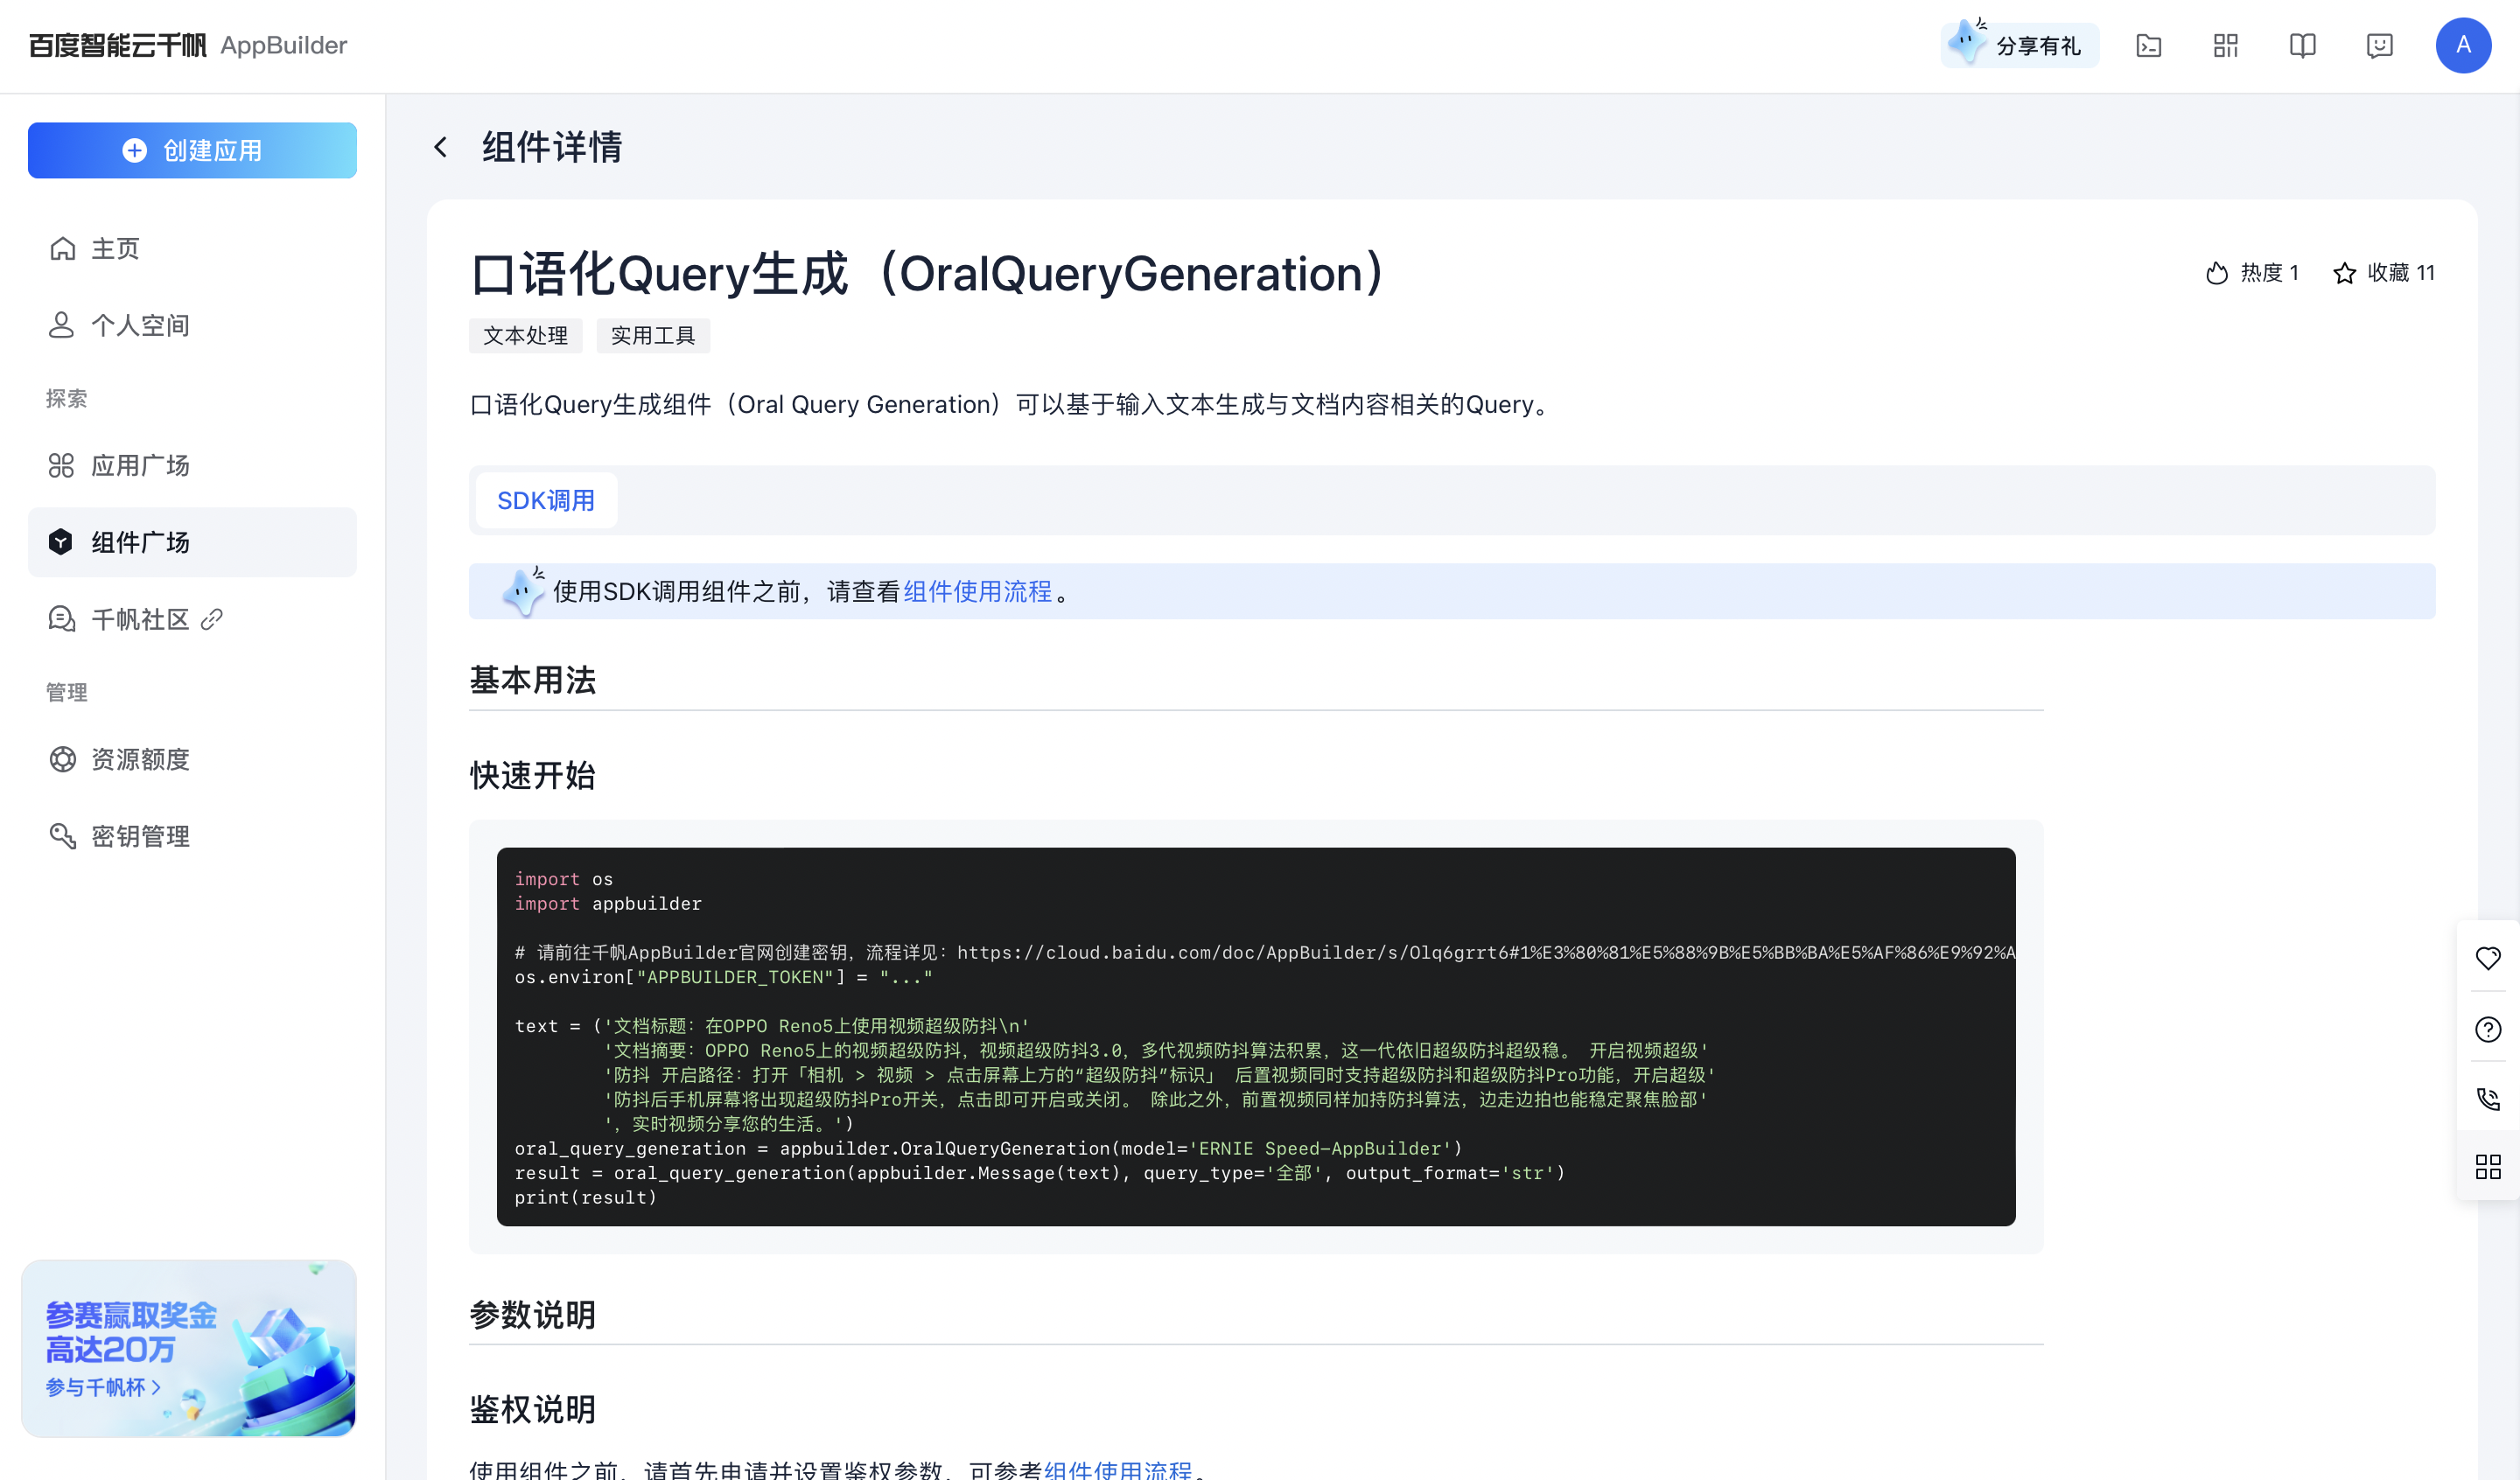Click the back arrow next to 组件详情
The width and height of the screenshot is (2520, 1480).
pyautogui.click(x=441, y=147)
